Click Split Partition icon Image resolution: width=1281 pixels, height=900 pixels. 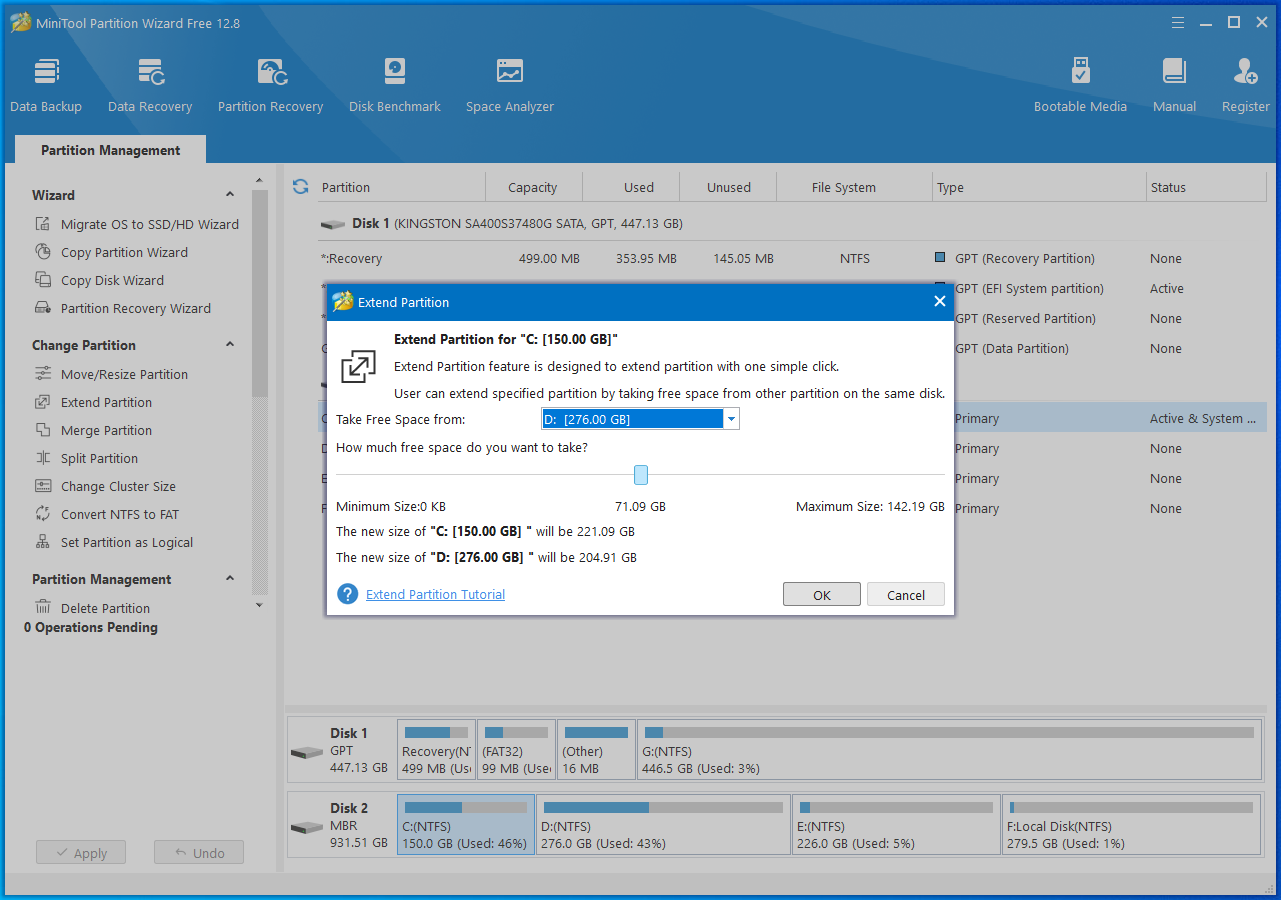coord(43,458)
